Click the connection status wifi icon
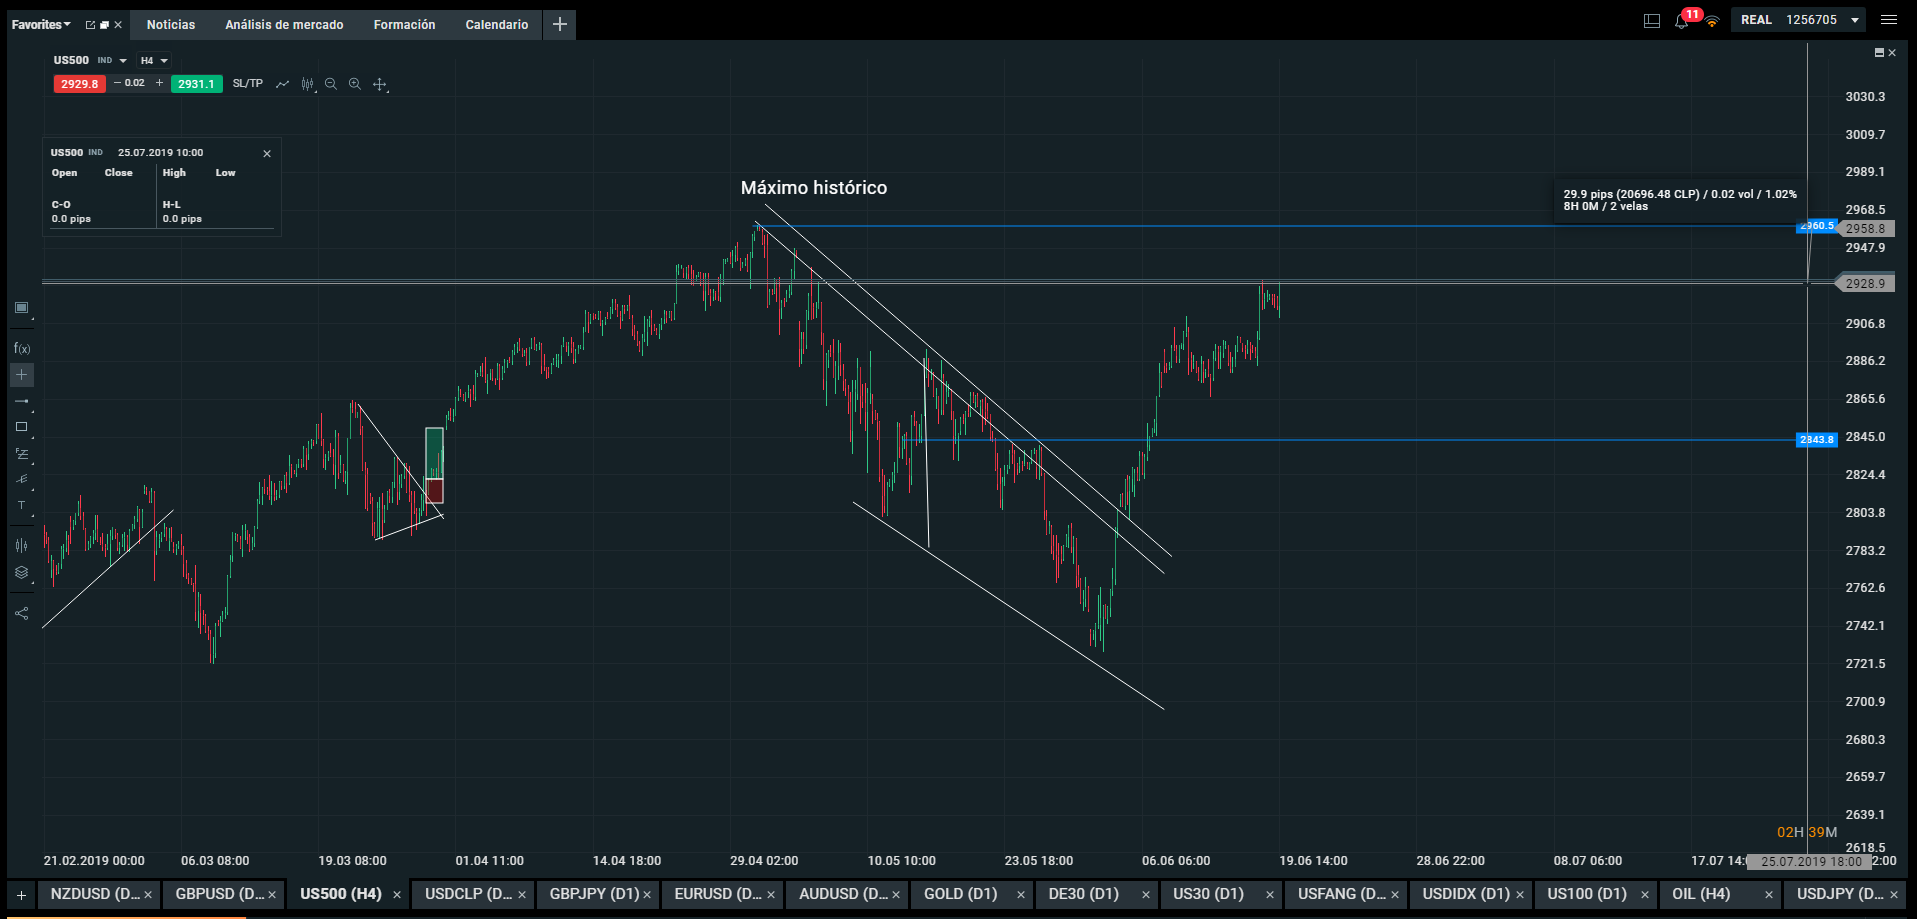 click(x=1712, y=21)
